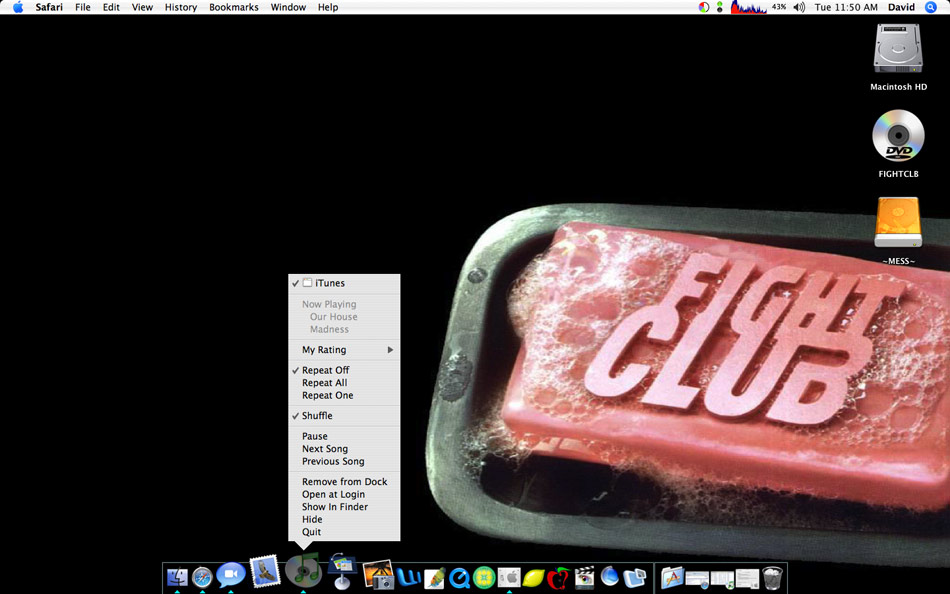Open the blue globe app in Dock
The height and width of the screenshot is (594, 950).
tap(610, 577)
